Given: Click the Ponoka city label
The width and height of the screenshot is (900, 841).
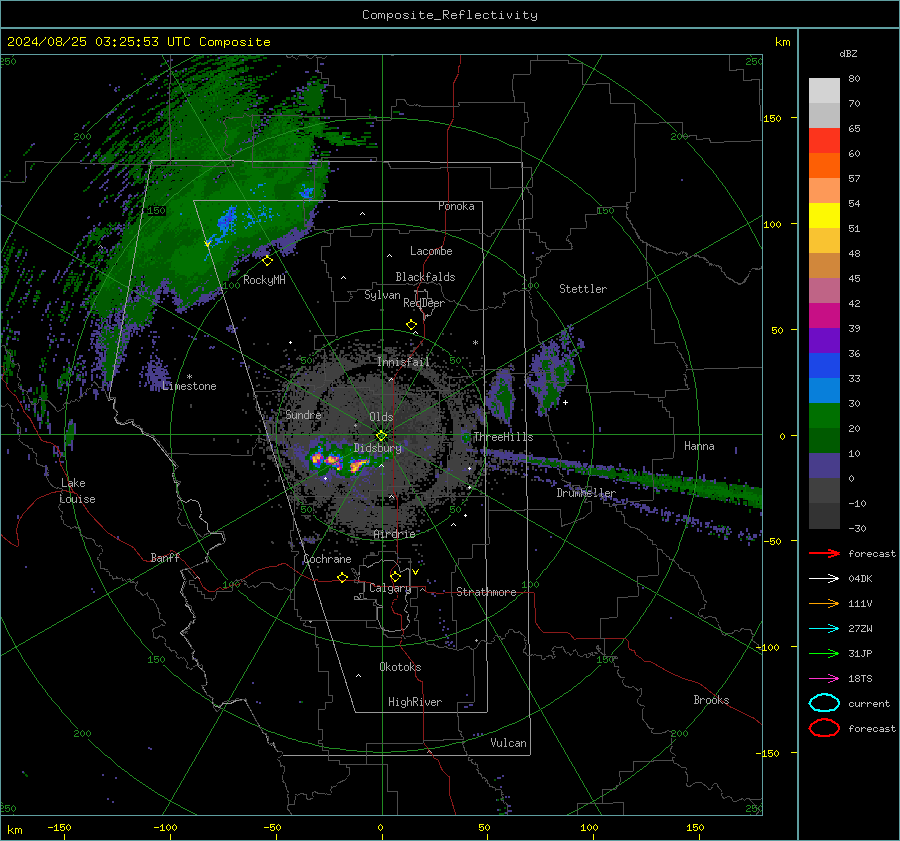Looking at the screenshot, I should point(456,206).
